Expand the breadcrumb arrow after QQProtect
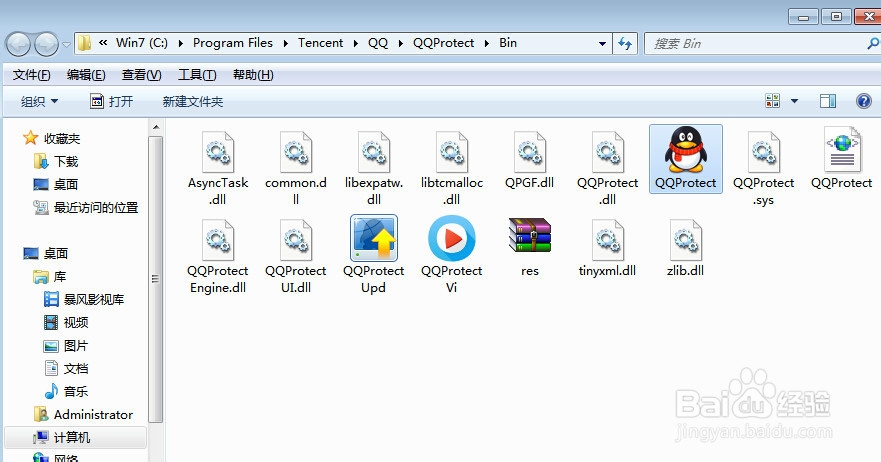Viewport: 881px width, 462px height. pyautogui.click(x=487, y=43)
